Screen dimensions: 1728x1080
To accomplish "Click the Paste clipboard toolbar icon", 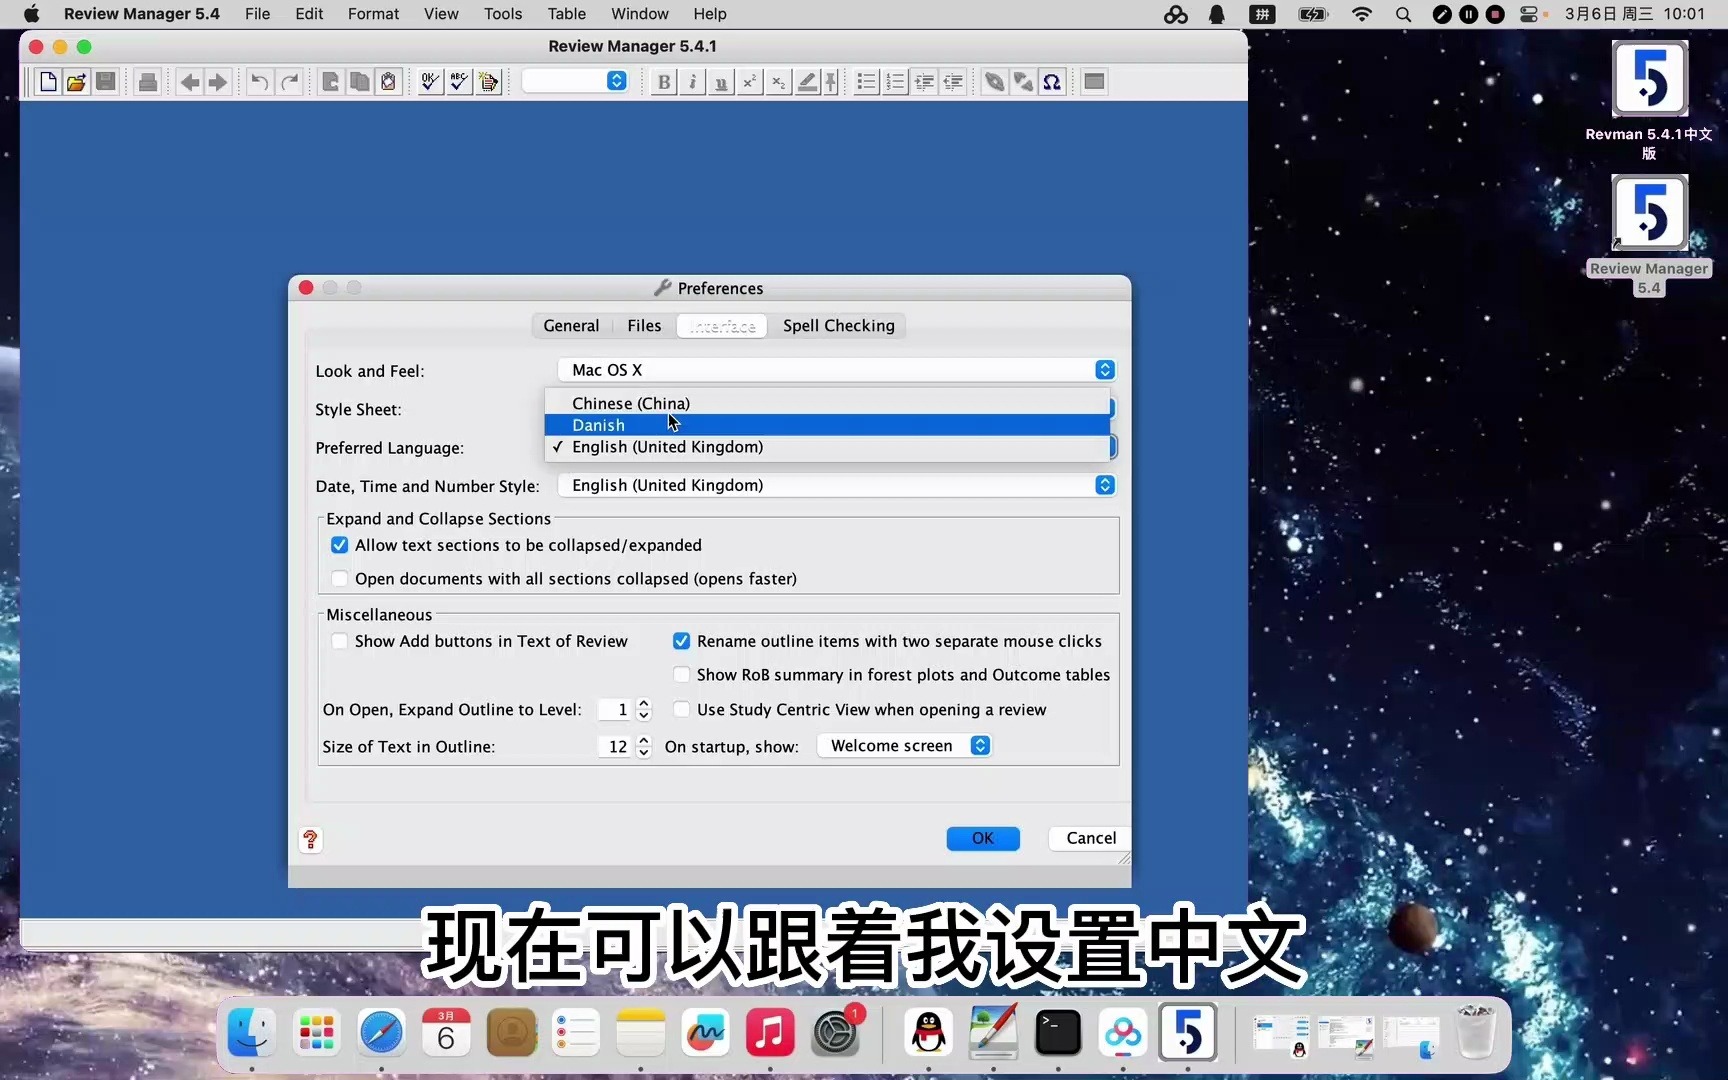I will [x=388, y=82].
